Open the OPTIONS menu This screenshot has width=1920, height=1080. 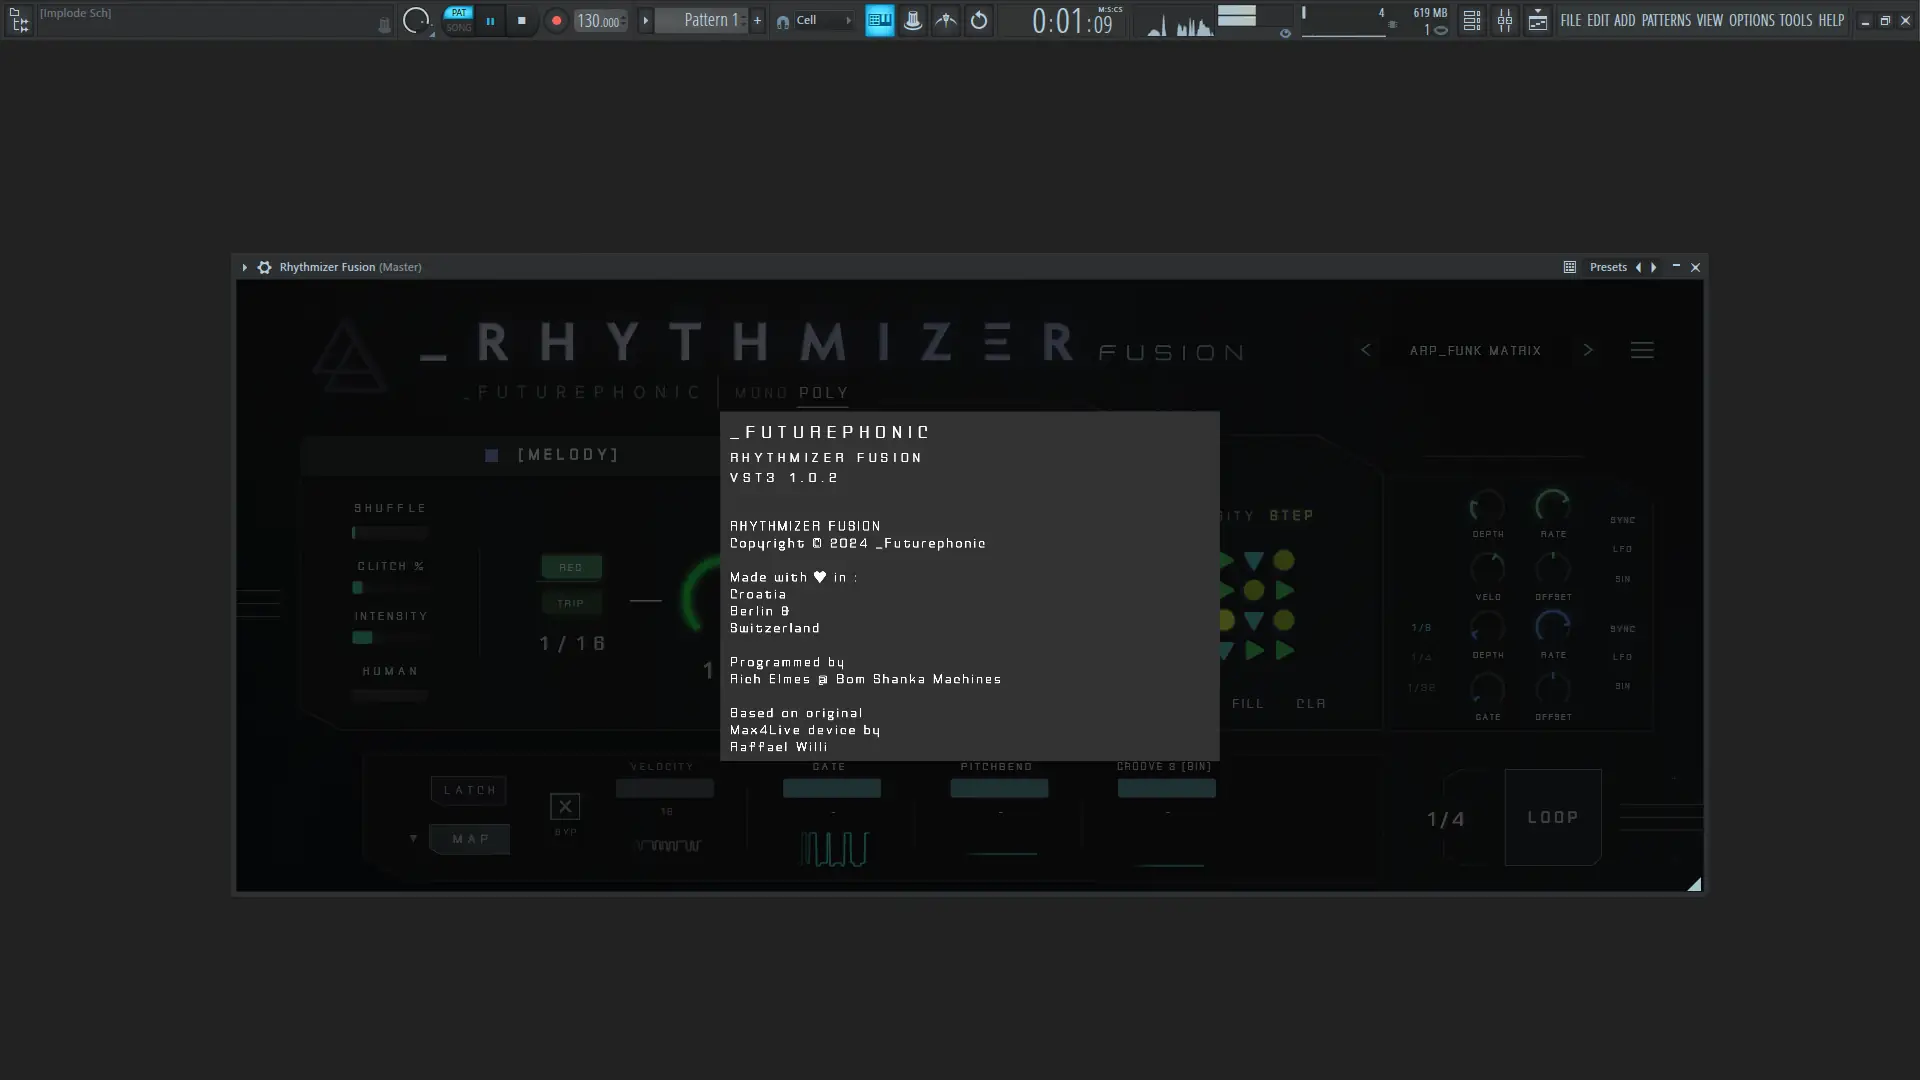tap(1751, 21)
